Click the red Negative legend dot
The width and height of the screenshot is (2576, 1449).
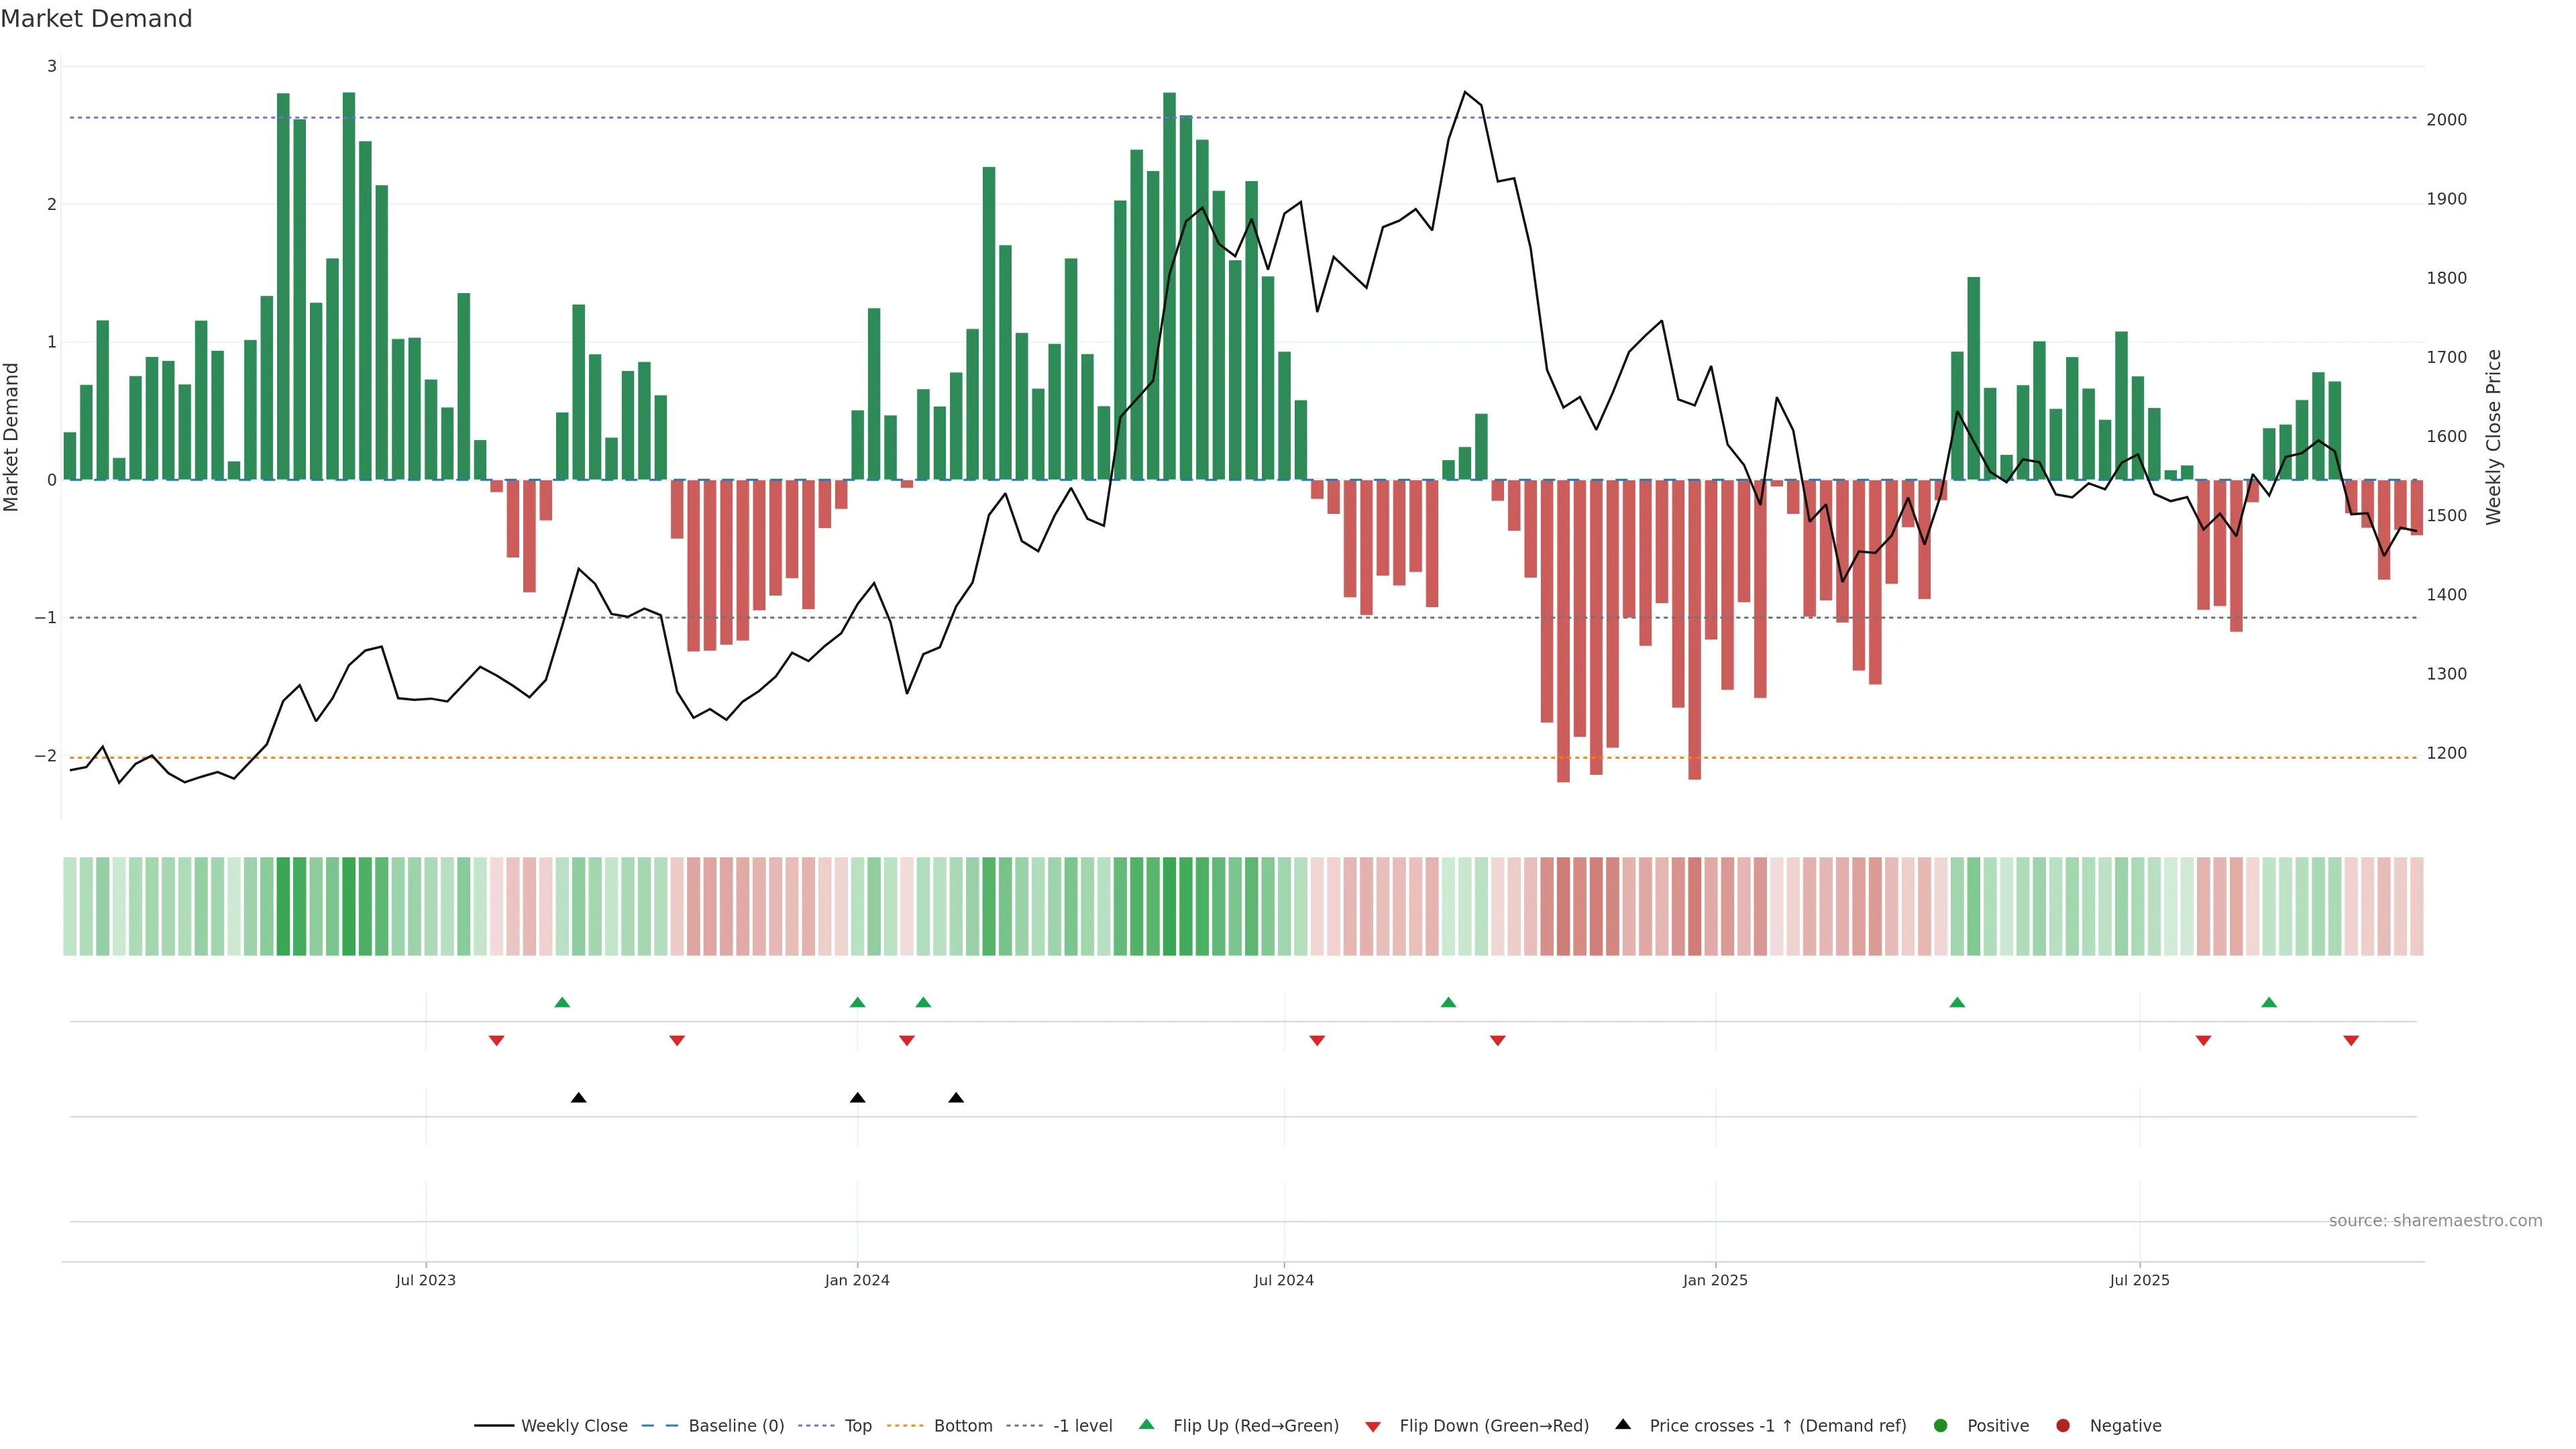[2063, 1426]
